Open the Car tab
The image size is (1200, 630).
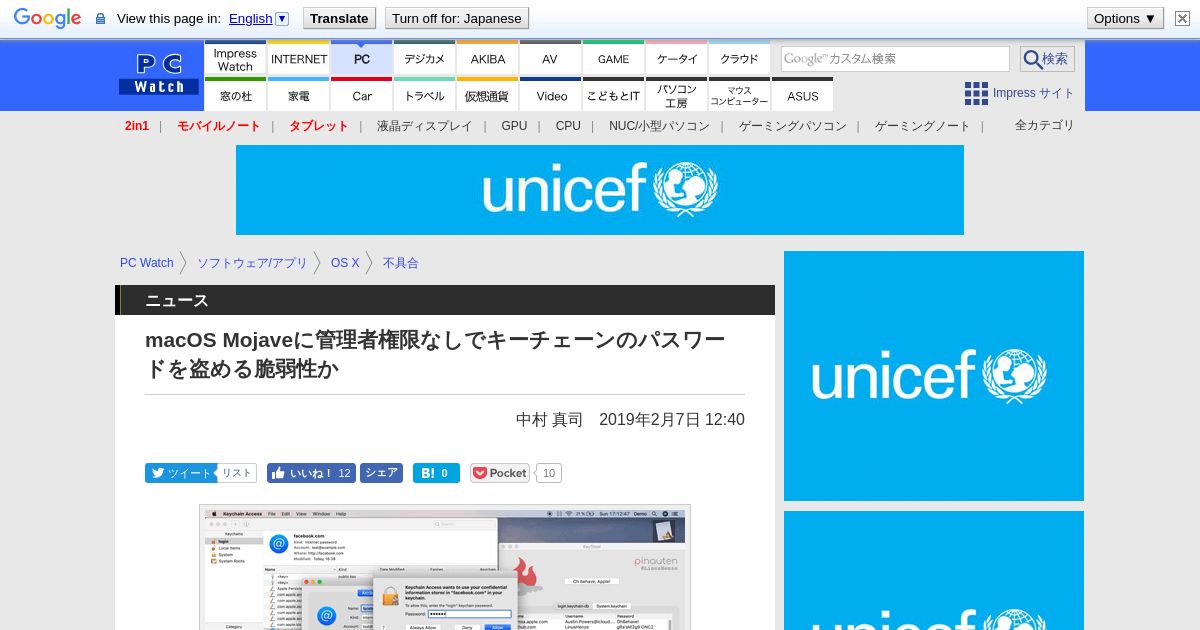(362, 95)
